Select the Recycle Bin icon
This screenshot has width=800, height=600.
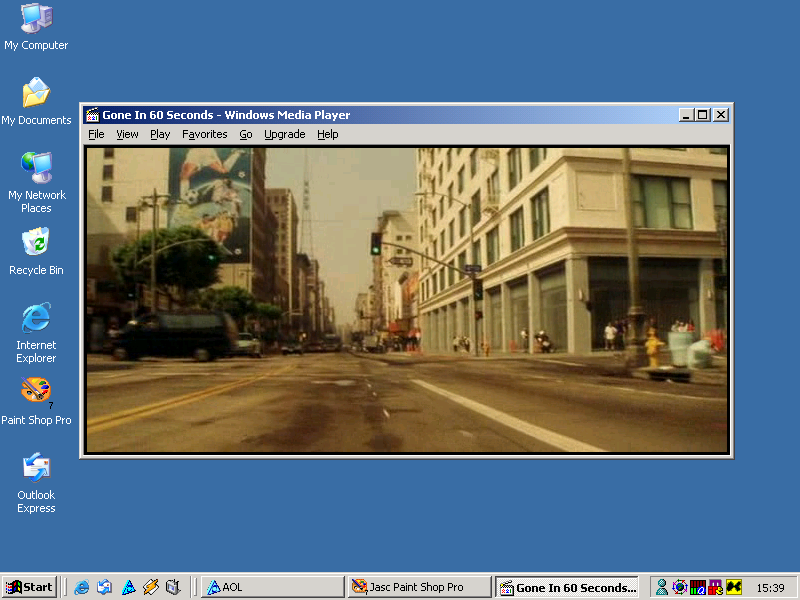point(36,243)
